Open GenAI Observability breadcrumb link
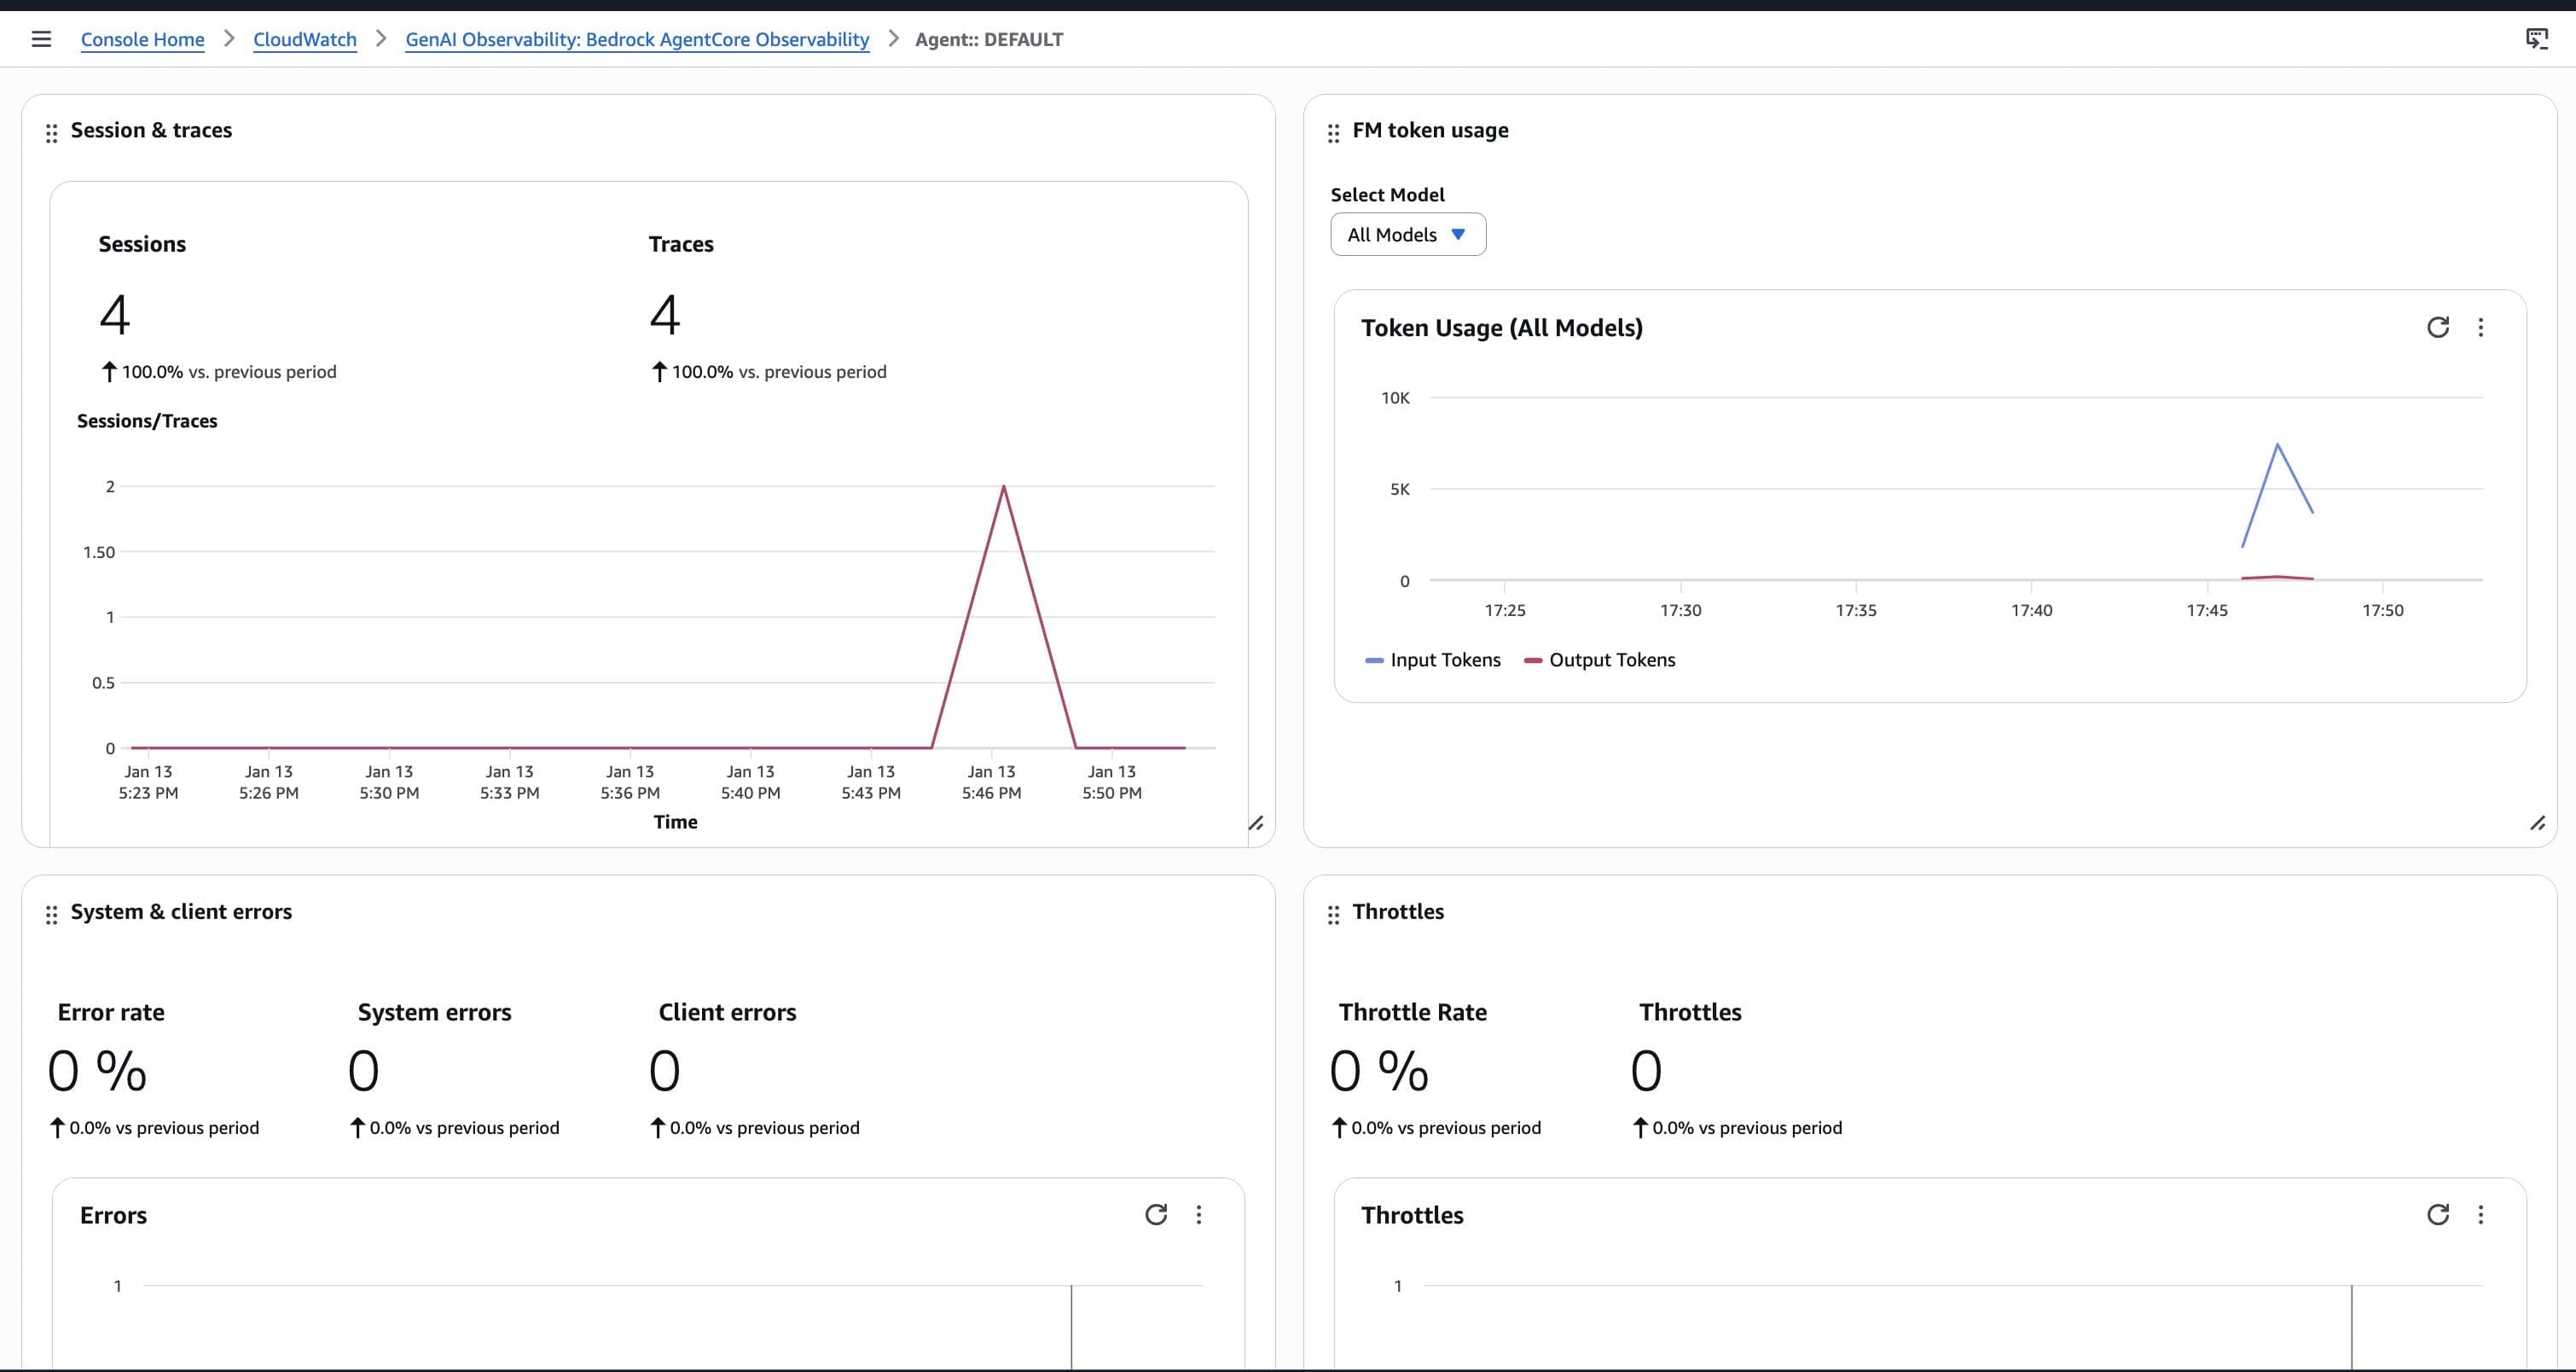 coord(637,39)
